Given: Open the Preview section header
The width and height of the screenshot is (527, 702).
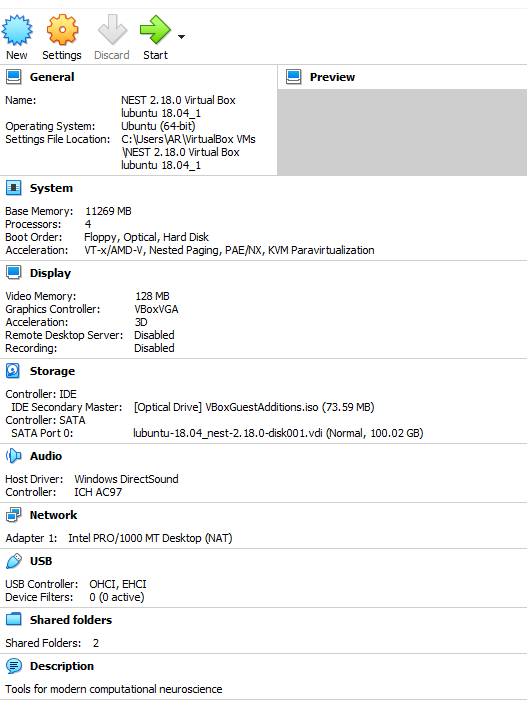Looking at the screenshot, I should click(x=332, y=77).
